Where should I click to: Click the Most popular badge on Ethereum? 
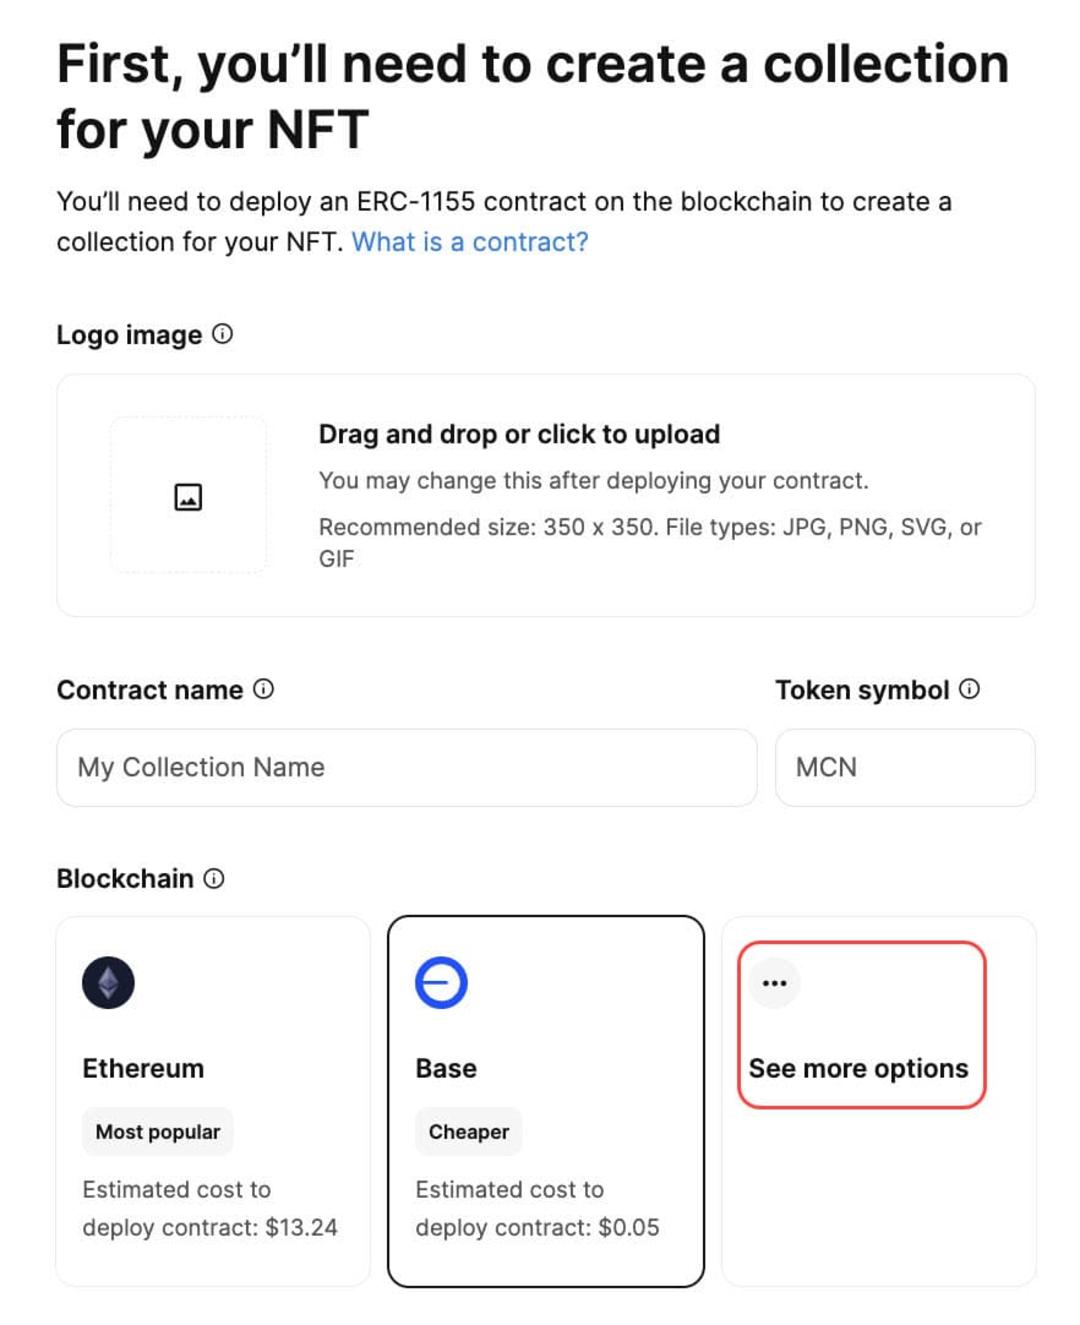(158, 1131)
